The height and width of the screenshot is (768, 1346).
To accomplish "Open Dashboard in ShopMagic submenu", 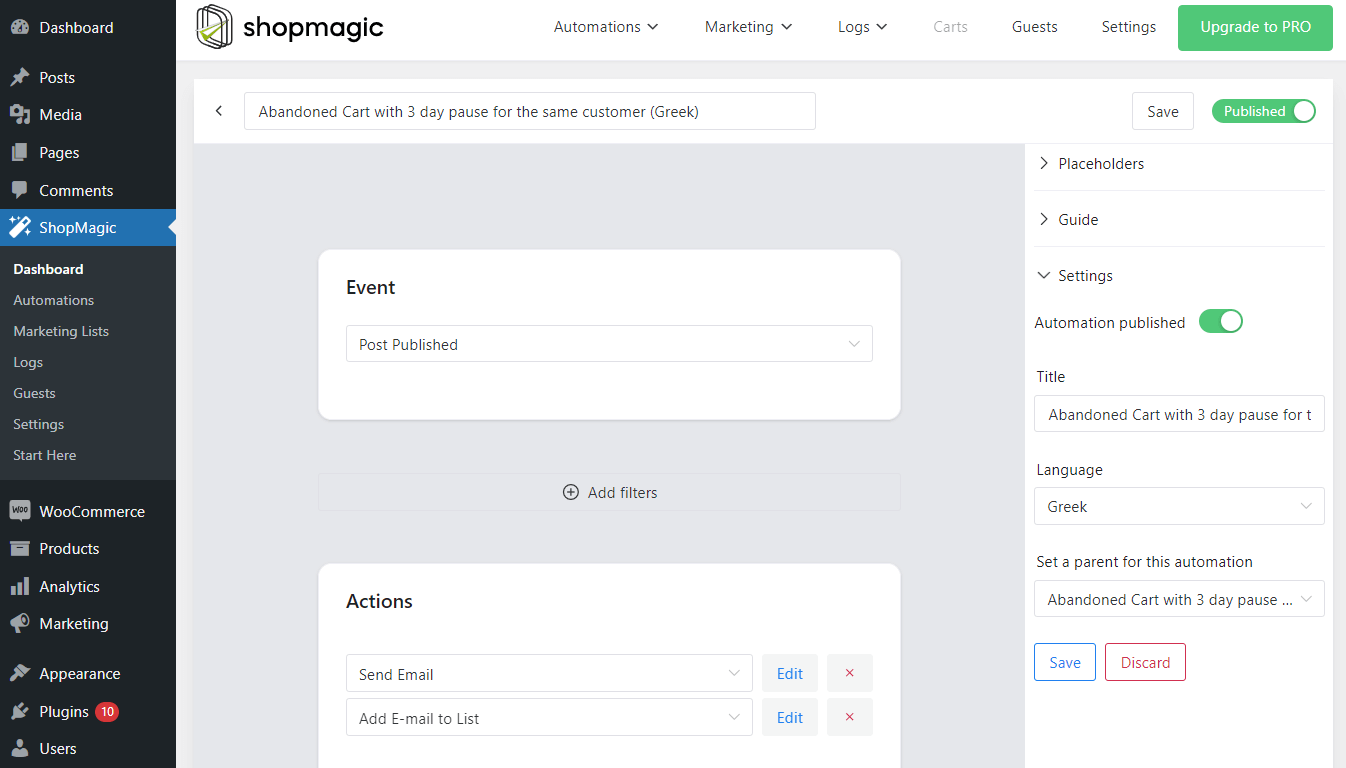I will pyautogui.click(x=48, y=269).
